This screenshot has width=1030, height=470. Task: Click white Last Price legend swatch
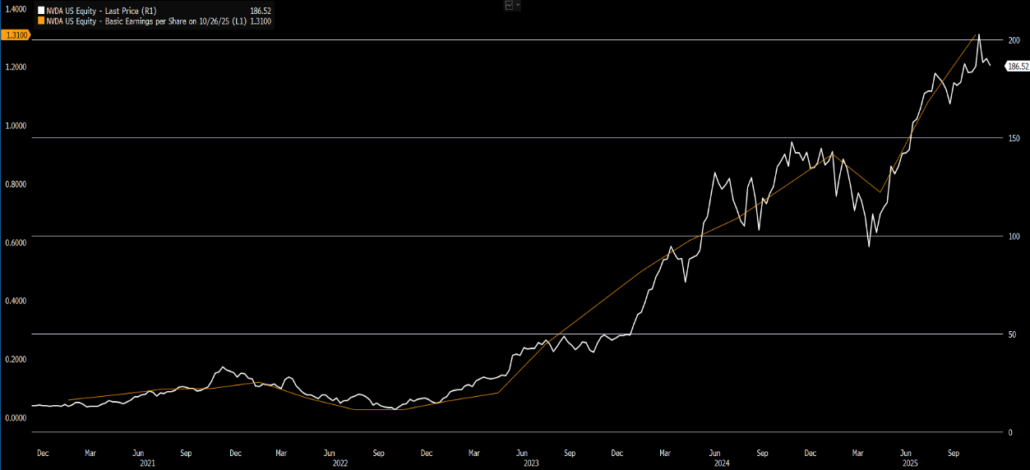tap(40, 10)
